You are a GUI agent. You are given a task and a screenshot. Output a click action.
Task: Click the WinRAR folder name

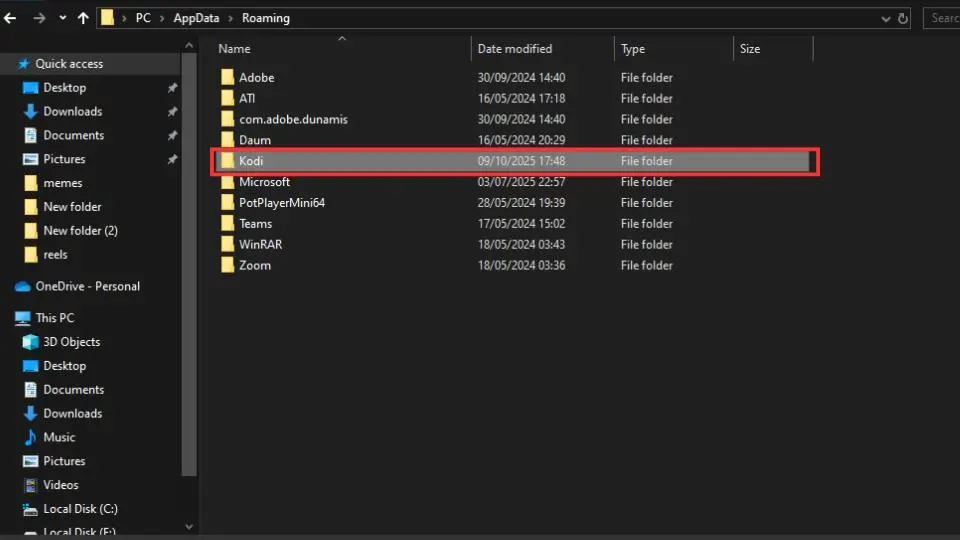pyautogui.click(x=260, y=244)
